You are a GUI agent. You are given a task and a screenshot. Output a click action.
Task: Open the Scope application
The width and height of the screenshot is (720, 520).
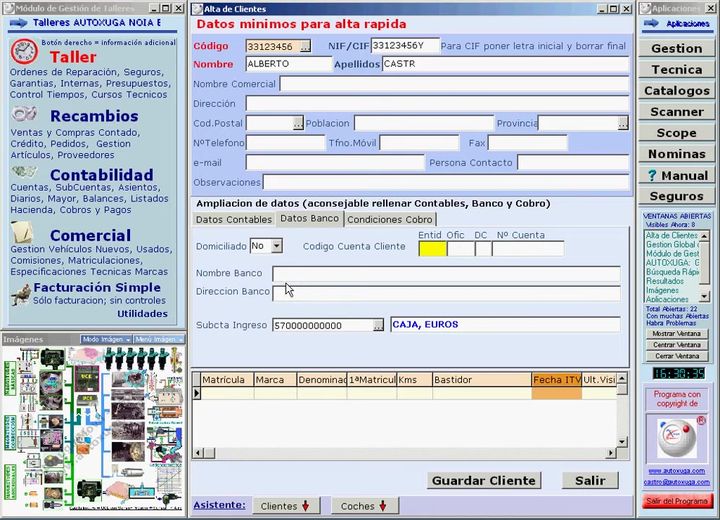tap(676, 133)
